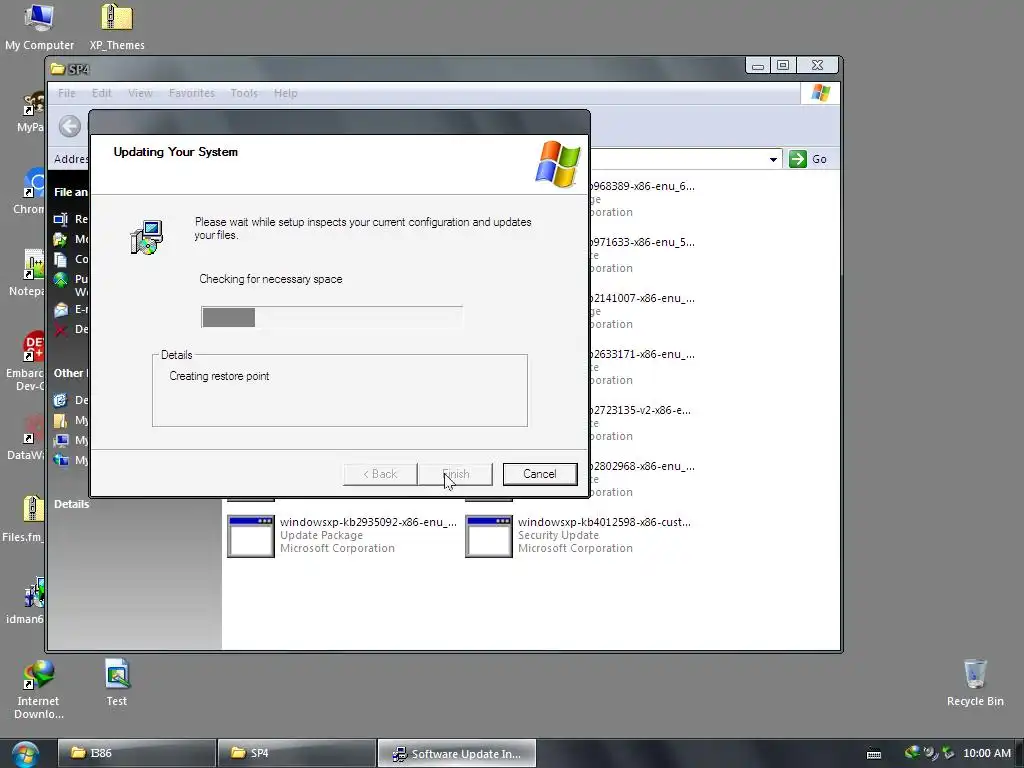1024x768 pixels.
Task: Click the Windows flag logo in SP4 toolbar
Action: point(820,93)
